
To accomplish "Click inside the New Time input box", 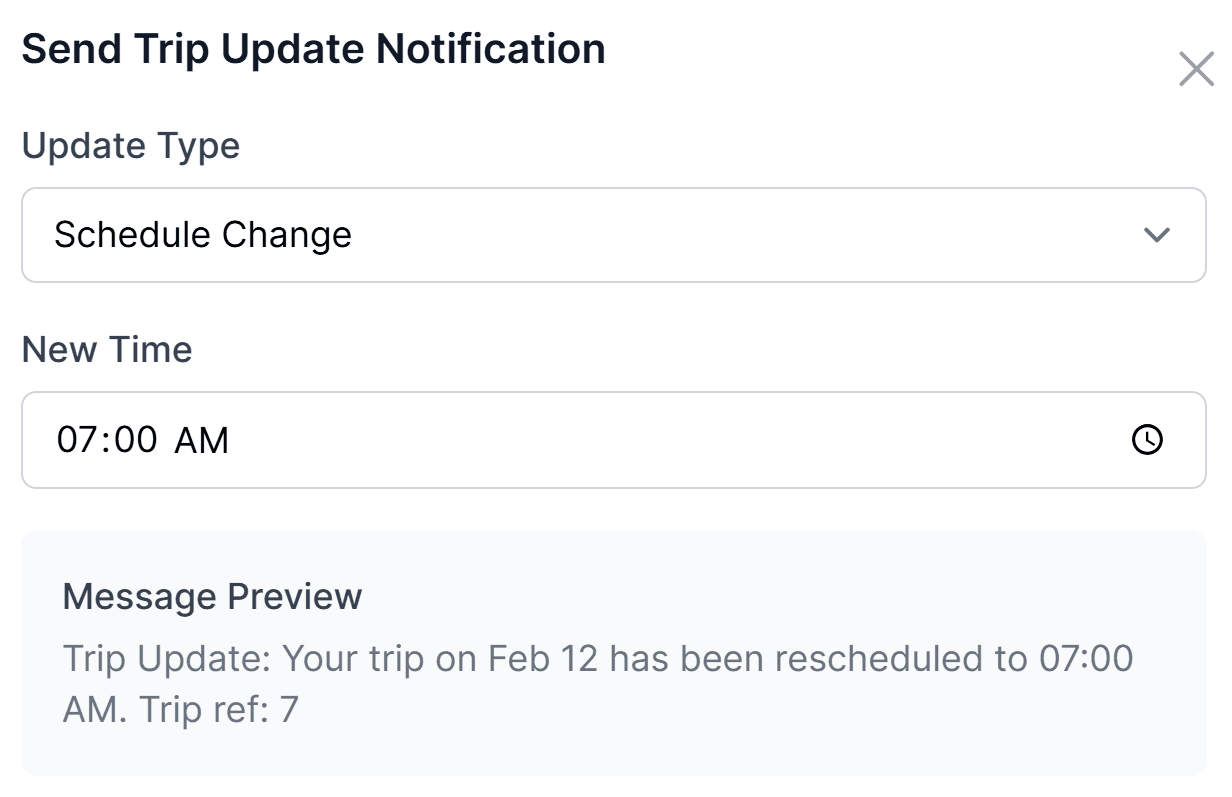I will (x=500, y=440).
